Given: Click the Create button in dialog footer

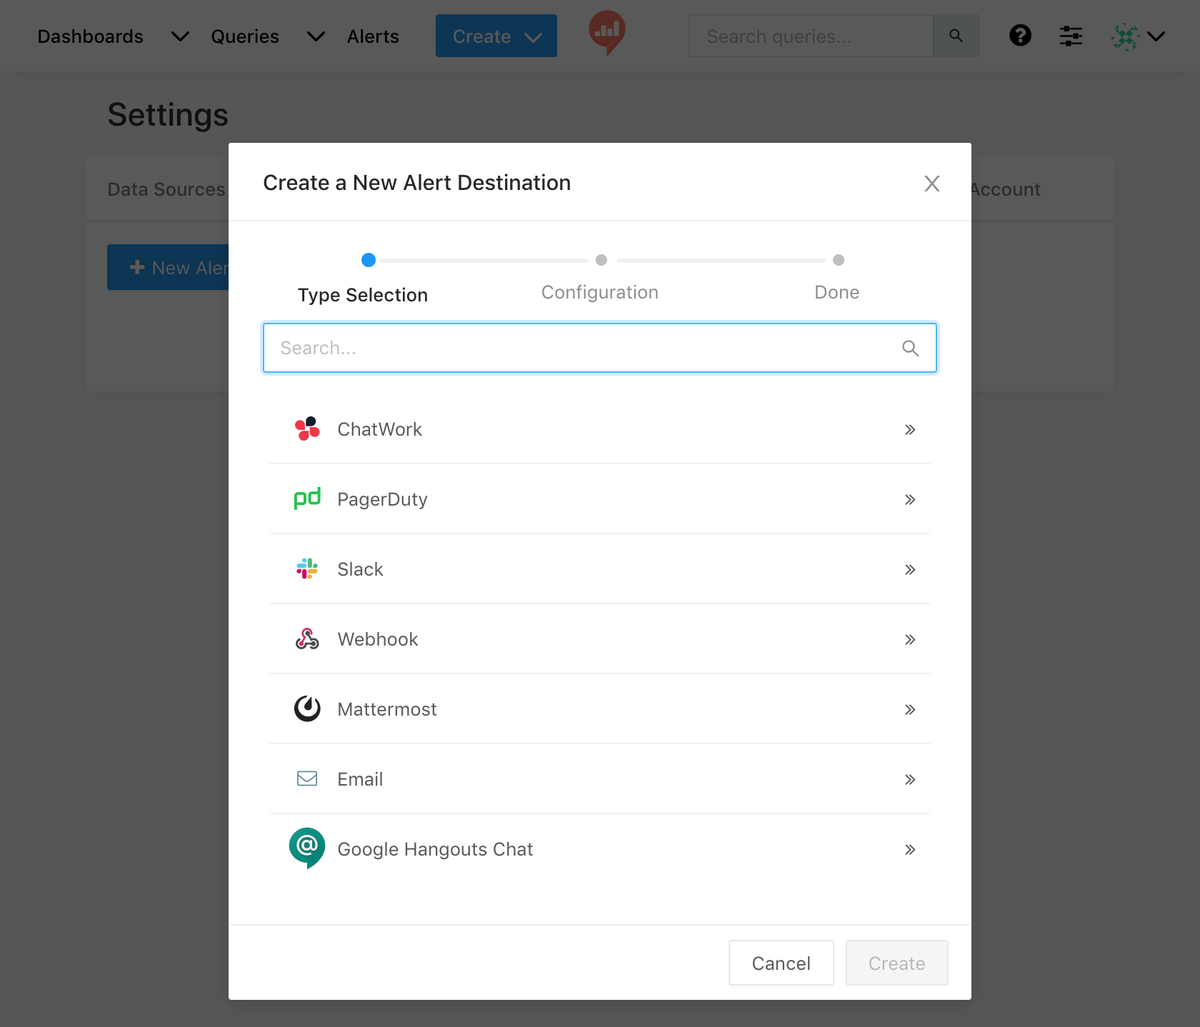Looking at the screenshot, I should point(897,963).
